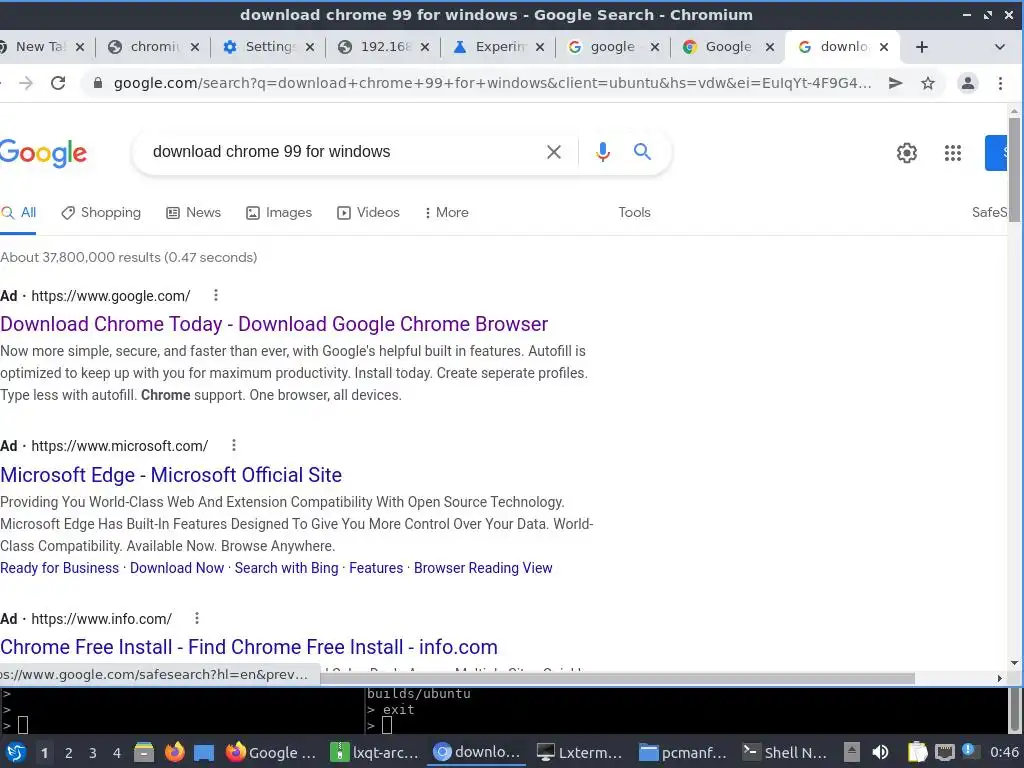Launch Firefox from the panel quick launcher
Viewport: 1024px width, 768px height.
click(174, 752)
